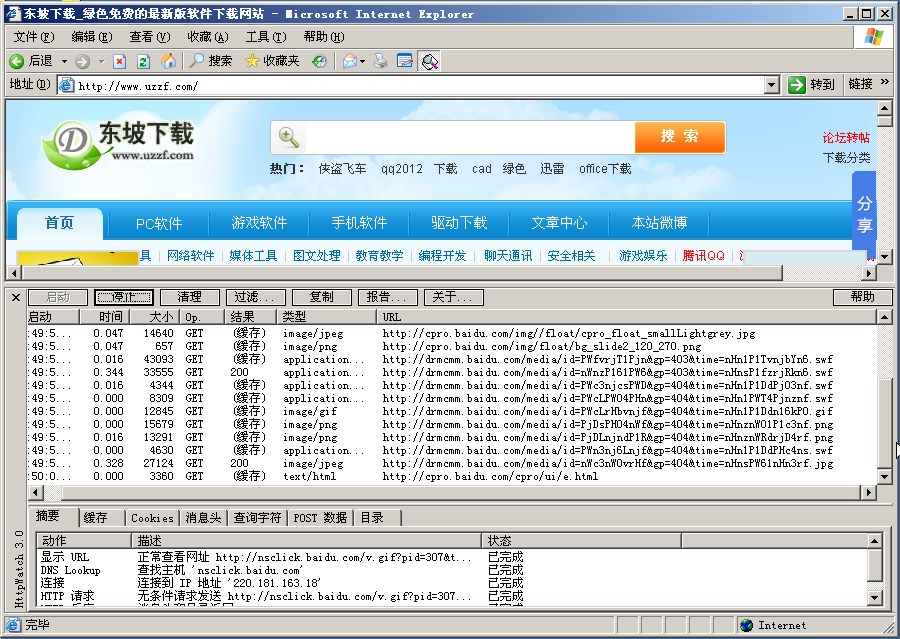Image resolution: width=900 pixels, height=639 pixels.
Task: Open the 收藏夹 favorites toolbar button
Action: (272, 61)
